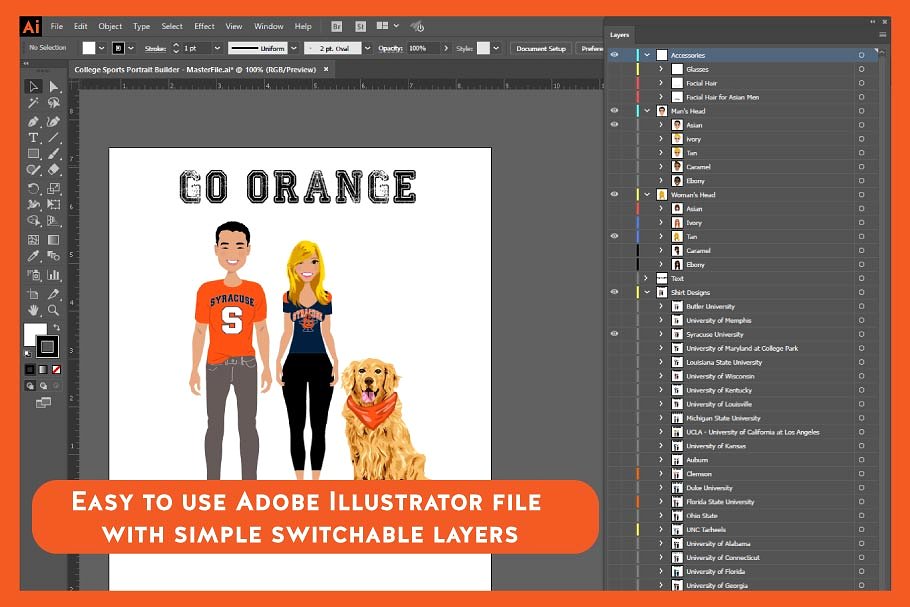This screenshot has height=607, width=910.
Task: Click the Document Setup button
Action: [x=540, y=48]
